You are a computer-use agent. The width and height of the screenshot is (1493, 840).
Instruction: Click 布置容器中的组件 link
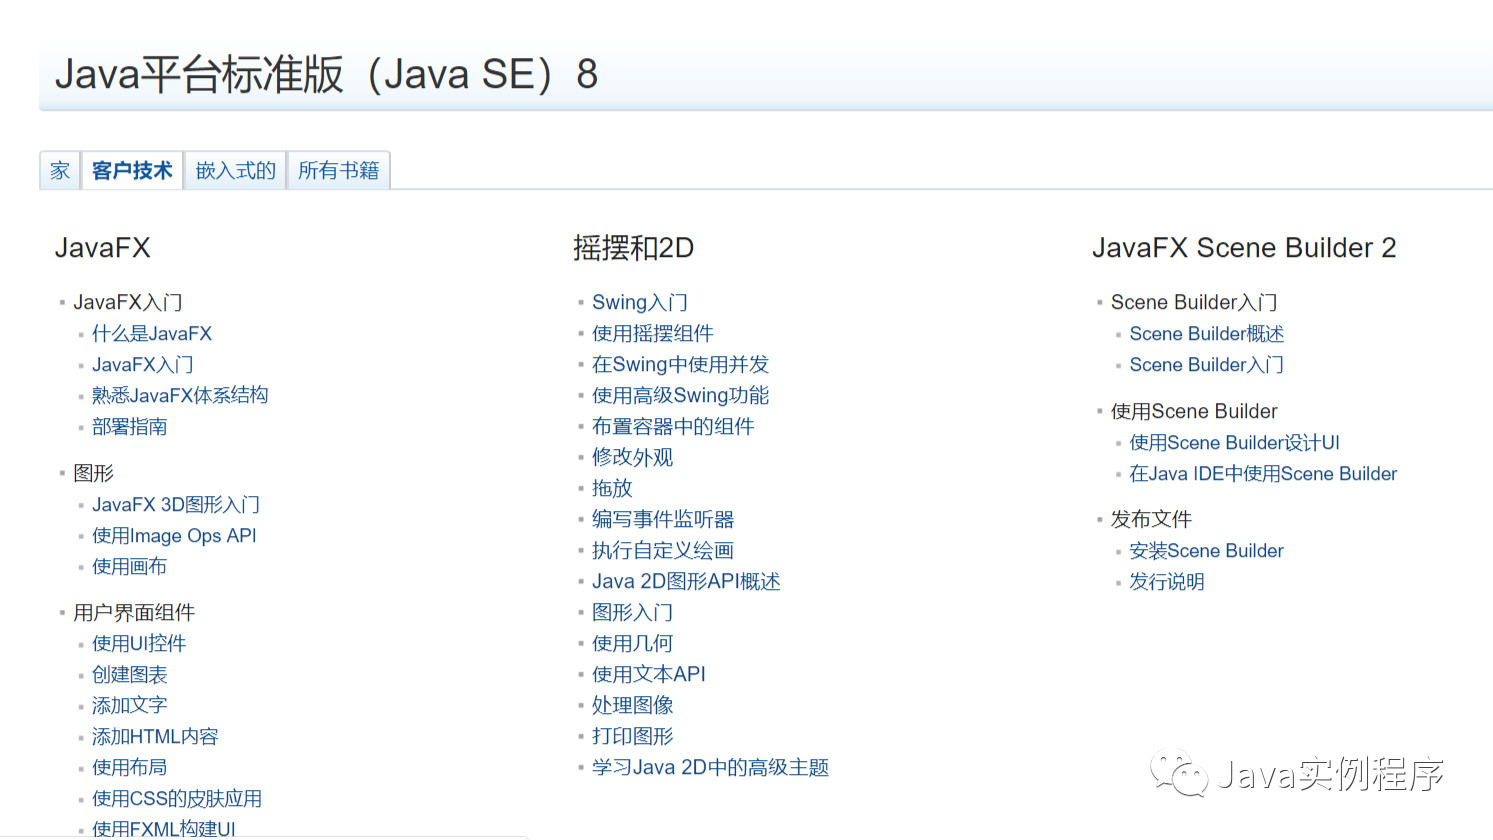pos(673,427)
